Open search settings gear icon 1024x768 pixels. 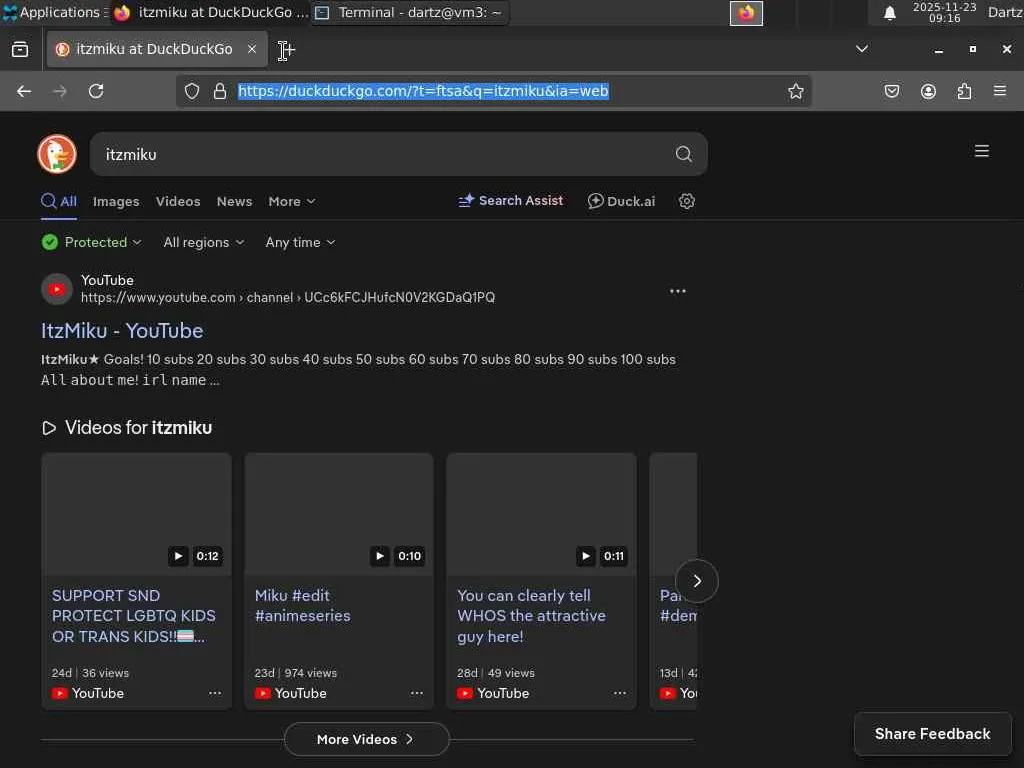686,201
